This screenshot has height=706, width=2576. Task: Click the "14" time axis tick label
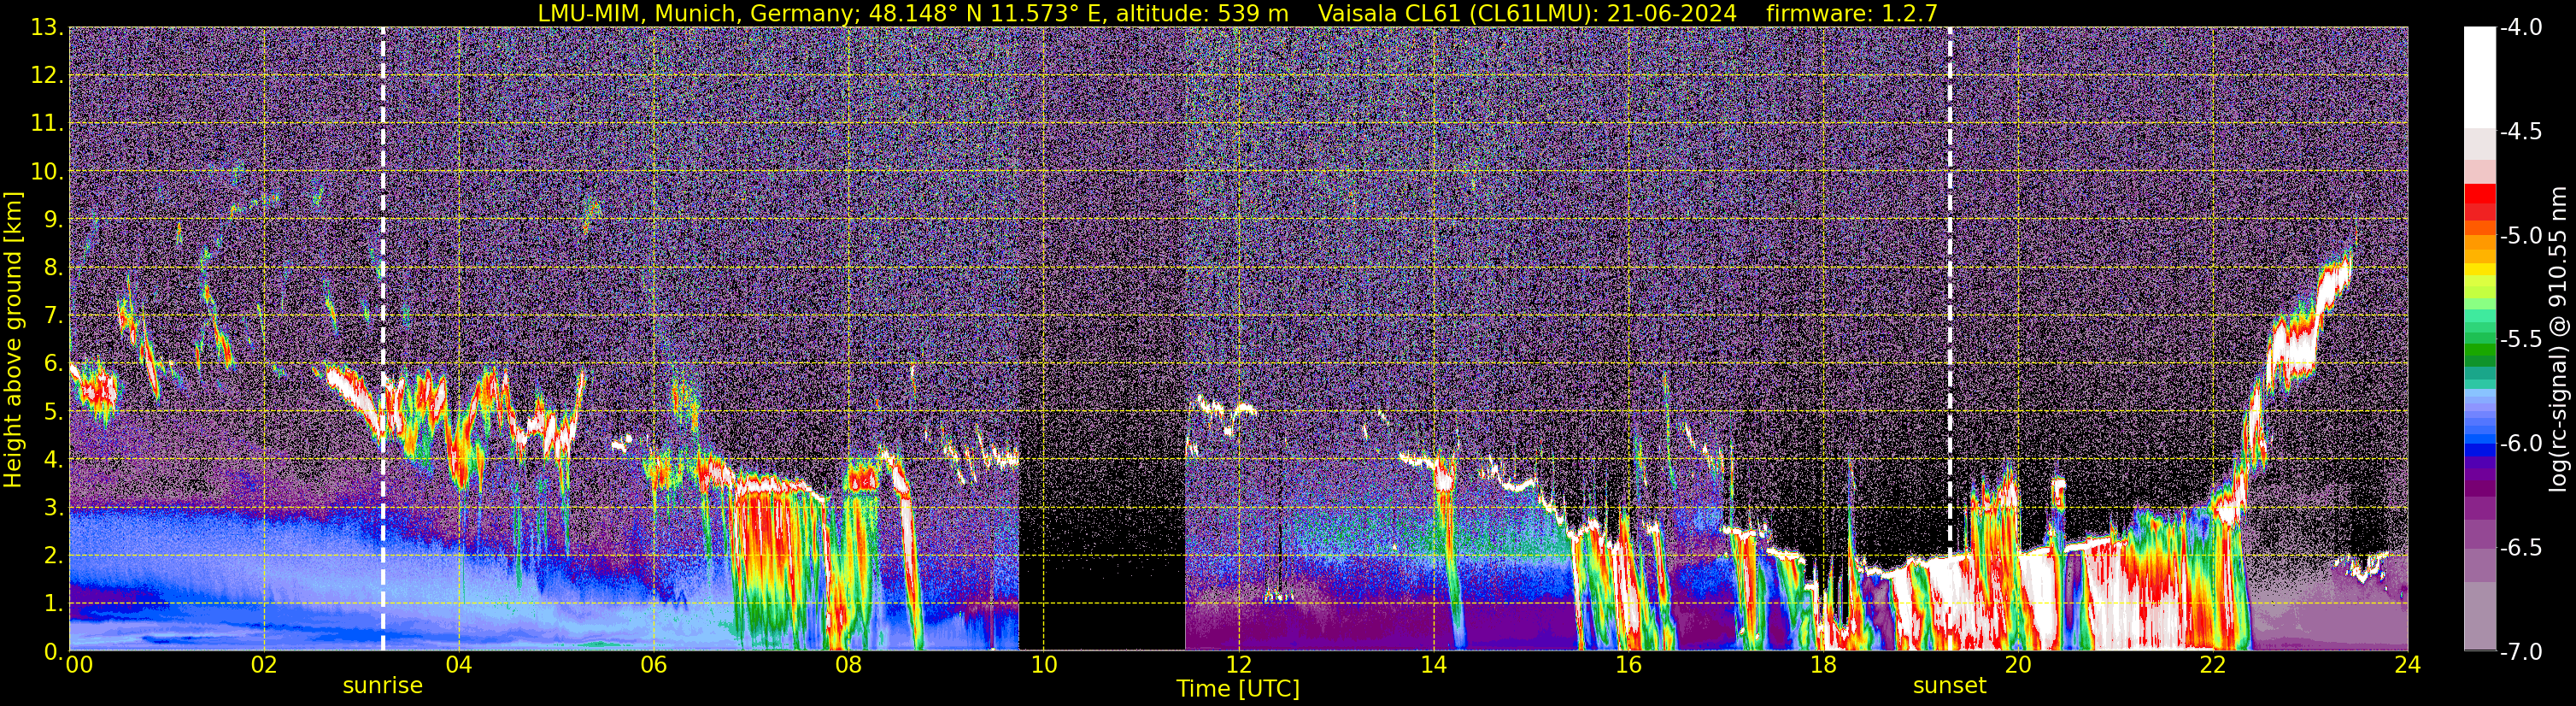click(1433, 665)
